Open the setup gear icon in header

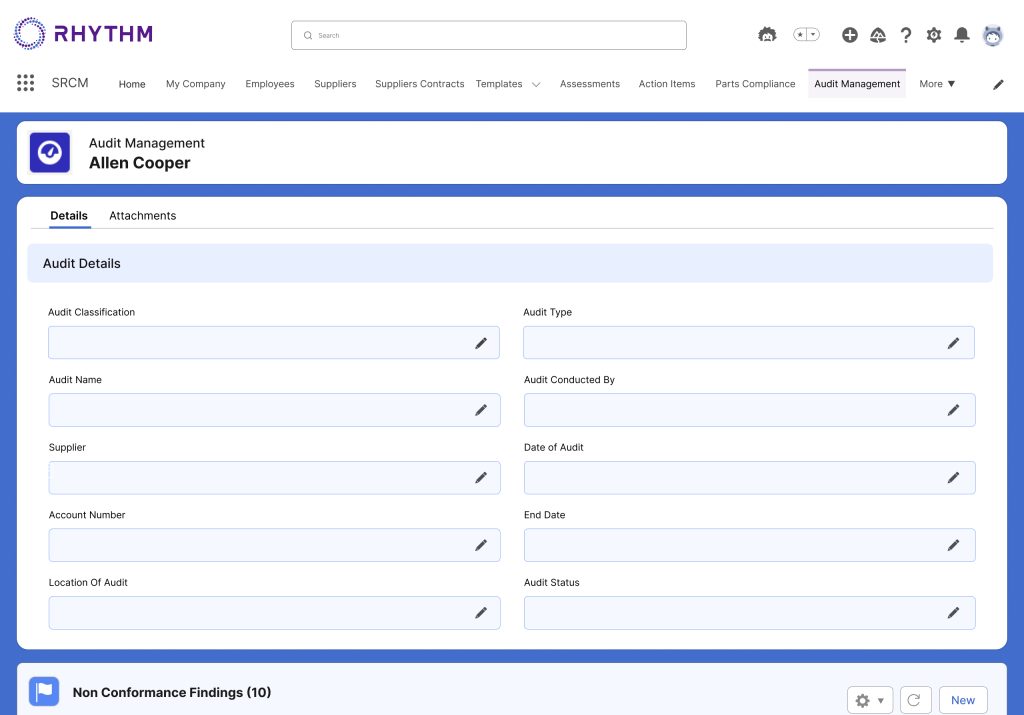(x=934, y=35)
